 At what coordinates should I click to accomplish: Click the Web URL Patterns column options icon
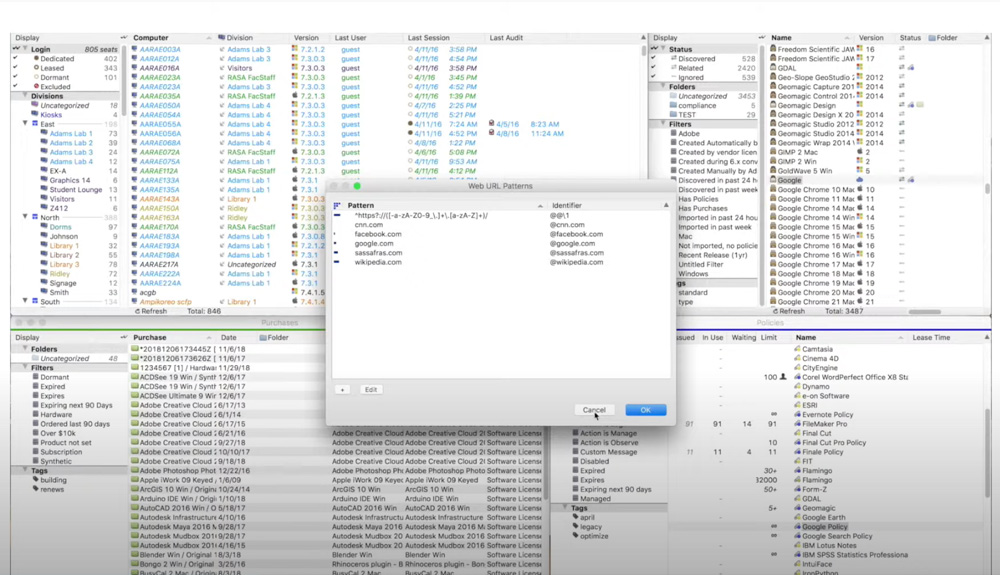pyautogui.click(x=337, y=205)
